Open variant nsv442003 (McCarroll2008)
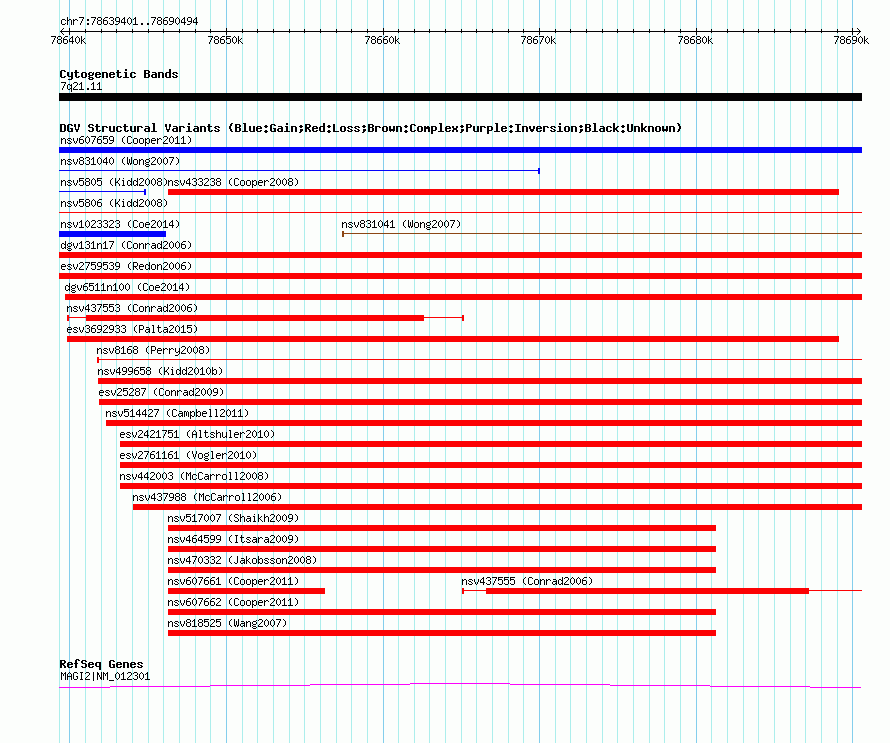Viewport: 890px width, 743px height. coord(194,476)
